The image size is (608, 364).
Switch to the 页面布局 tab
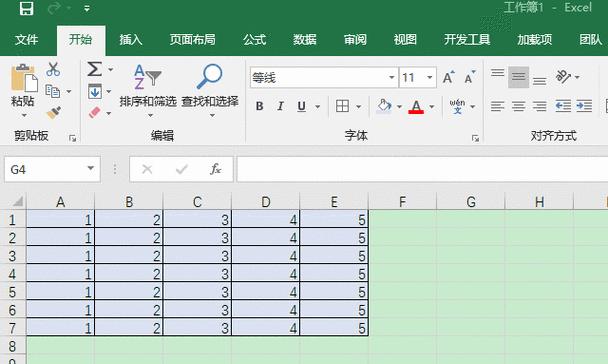point(192,40)
